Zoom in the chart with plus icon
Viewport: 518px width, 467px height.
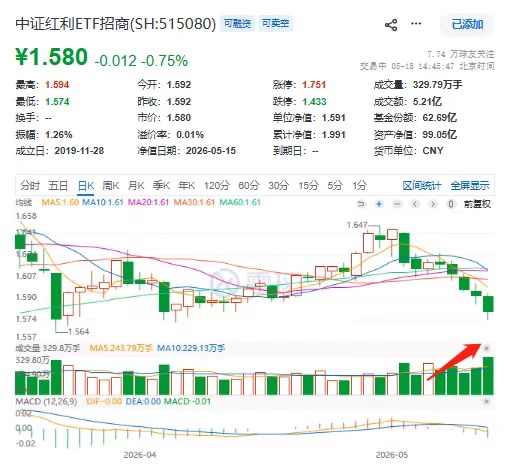(x=379, y=204)
